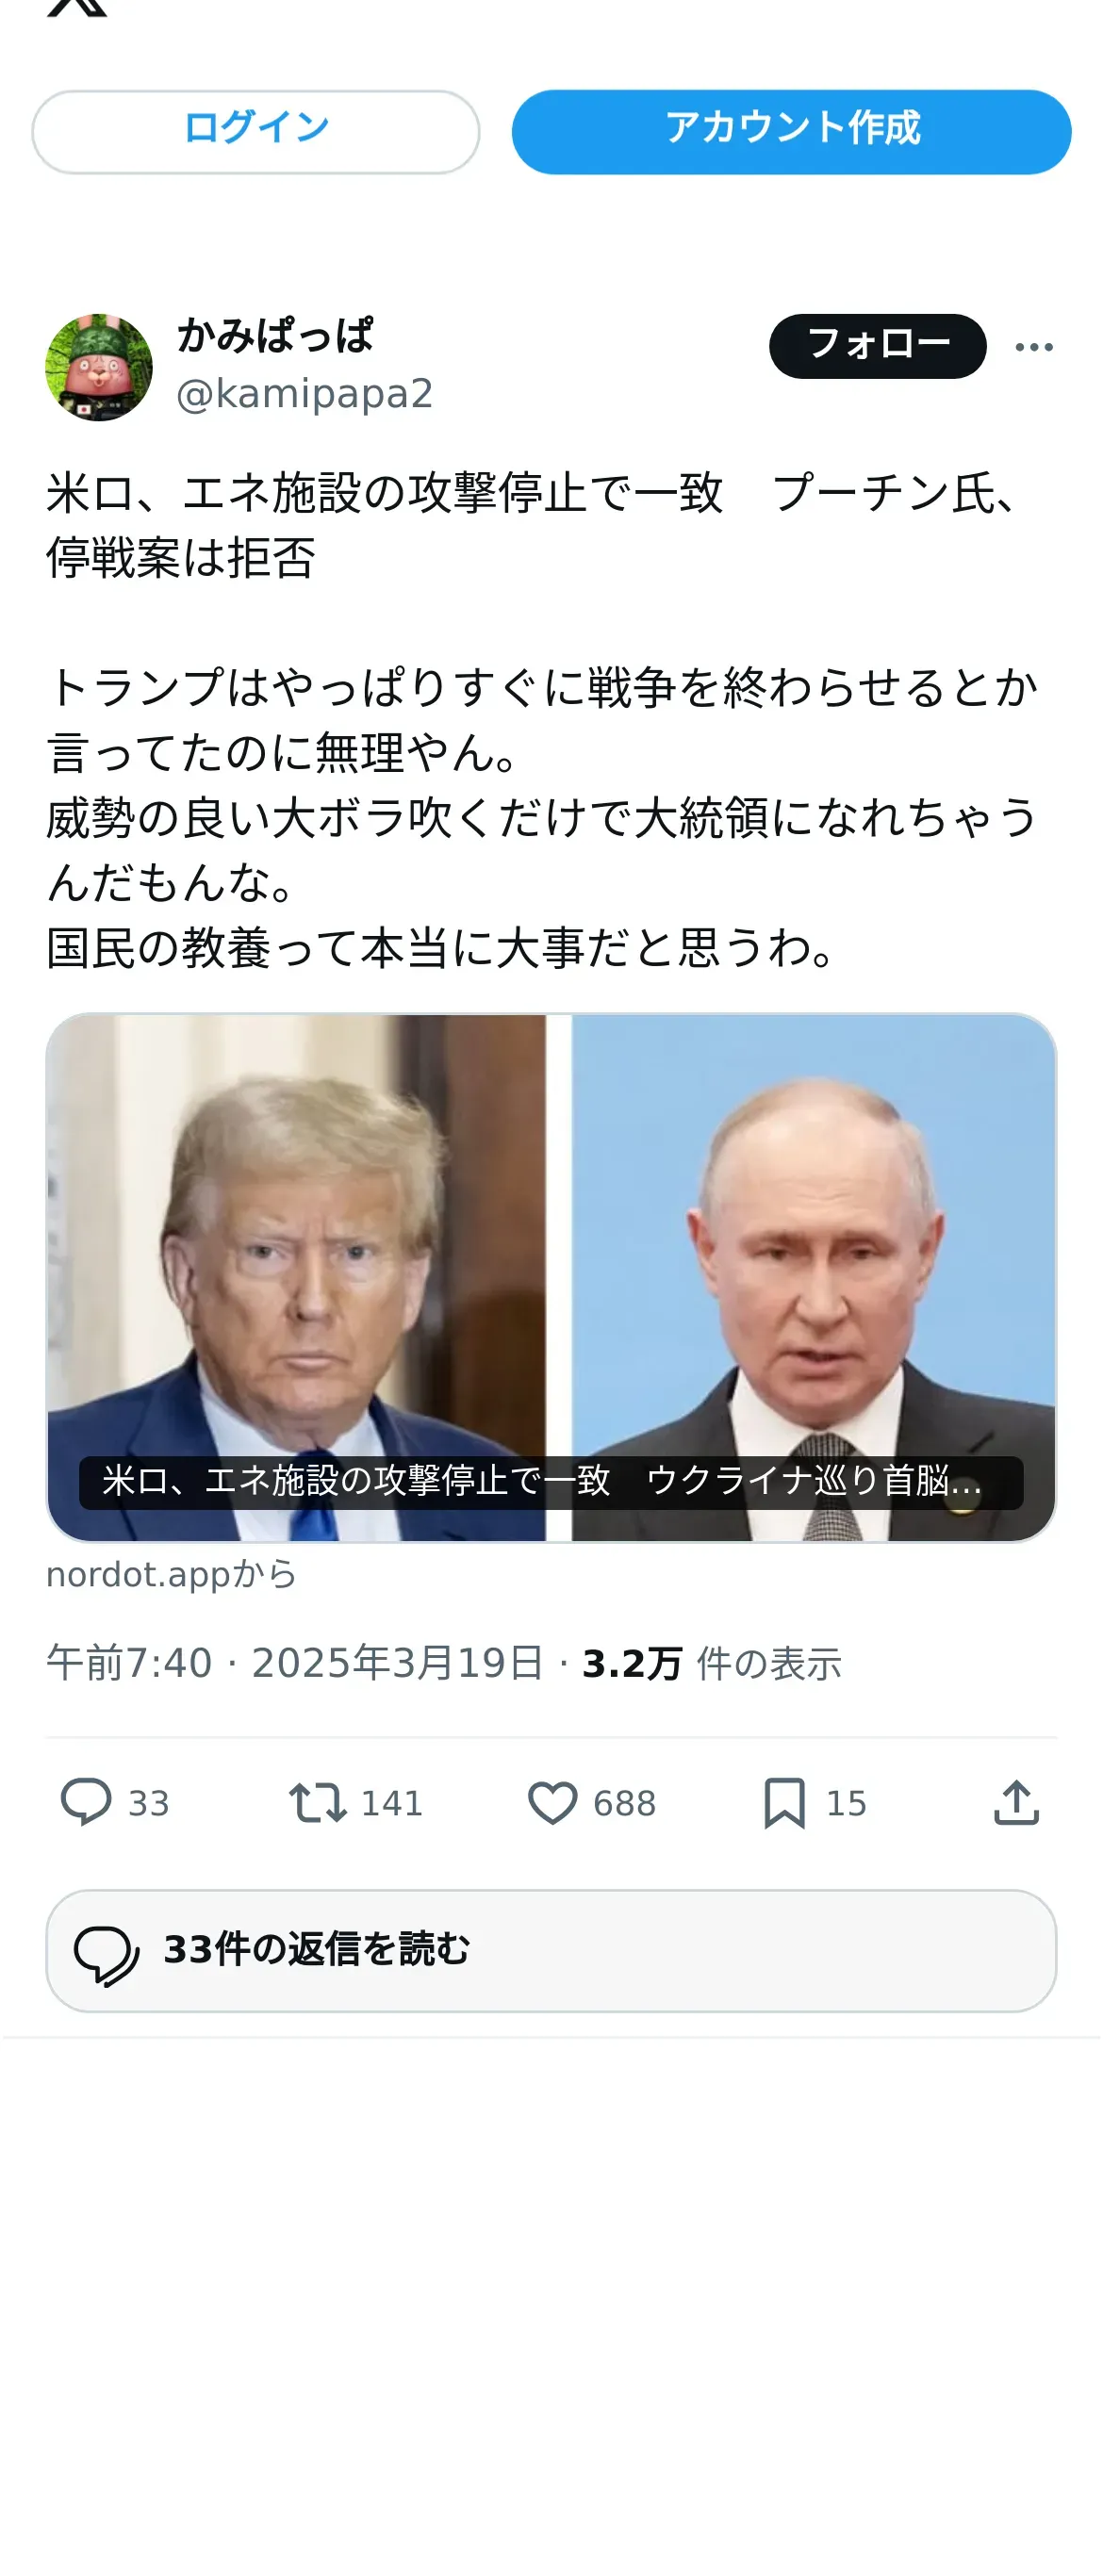Click アカウント作成 to create account
1103x2576 pixels.
tap(791, 132)
